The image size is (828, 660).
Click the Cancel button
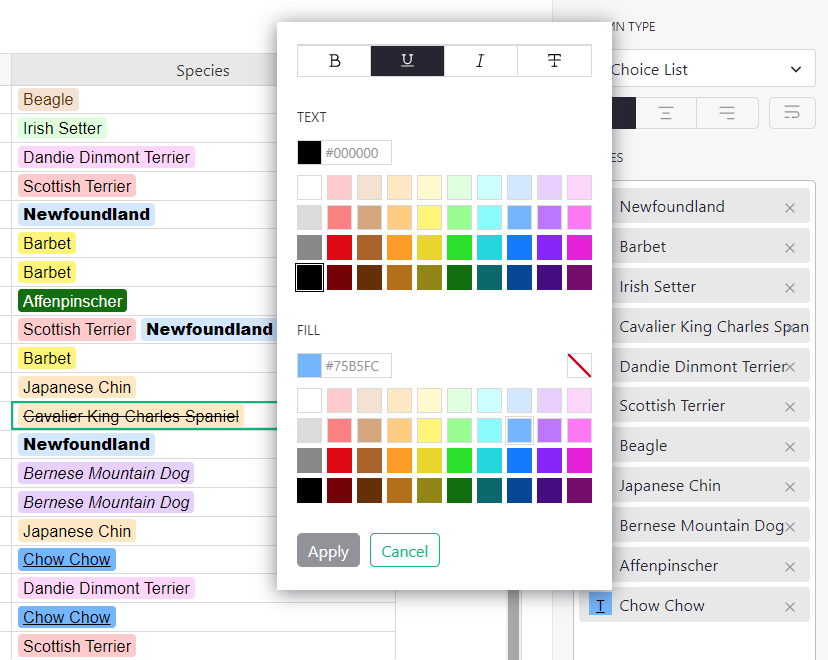click(x=404, y=550)
